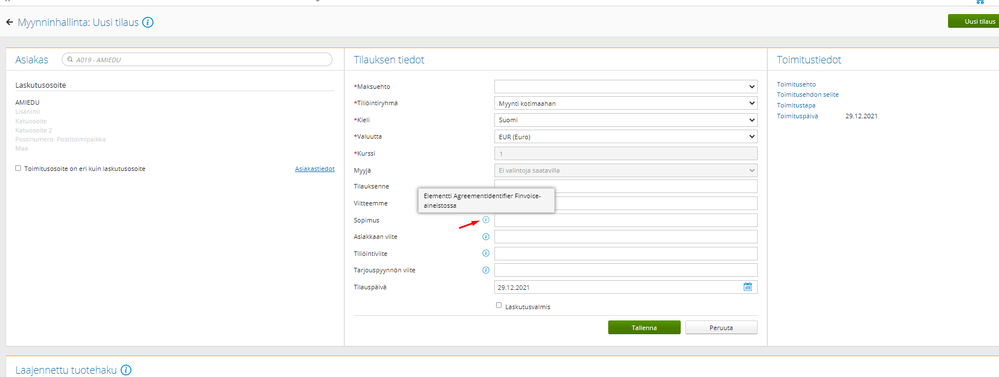Open the calendar picker for Tilauspäivä
Image resolution: width=999 pixels, height=377 pixels.
coord(748,287)
